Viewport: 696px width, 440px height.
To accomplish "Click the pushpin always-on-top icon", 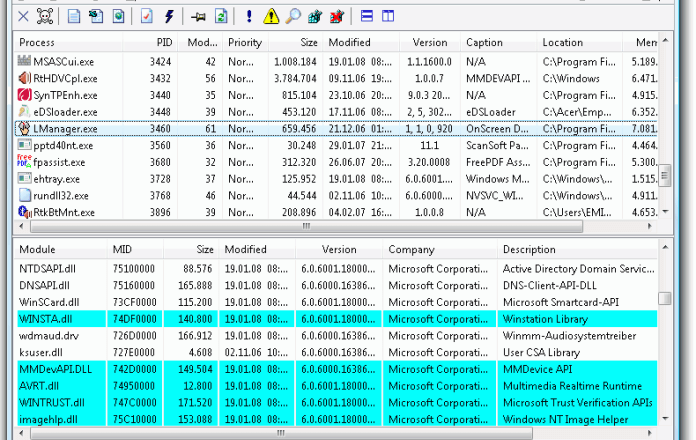I will 199,16.
